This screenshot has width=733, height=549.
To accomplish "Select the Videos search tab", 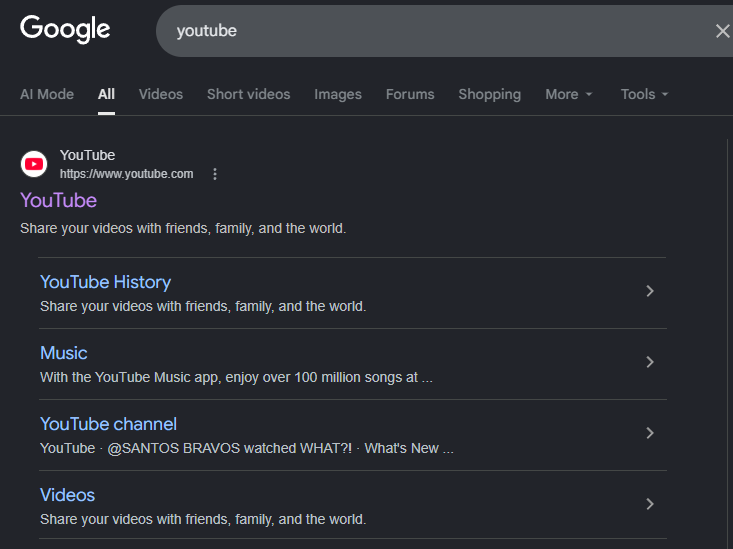I will pos(161,94).
